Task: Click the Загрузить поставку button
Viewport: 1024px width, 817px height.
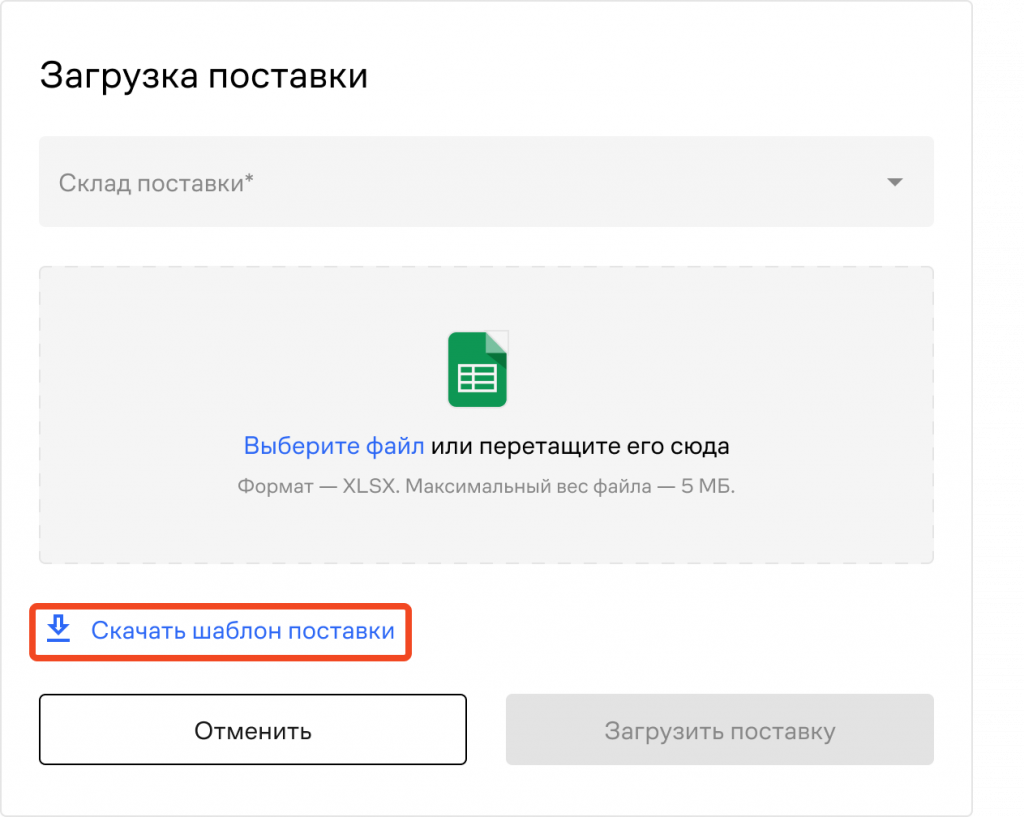Action: pyautogui.click(x=720, y=729)
